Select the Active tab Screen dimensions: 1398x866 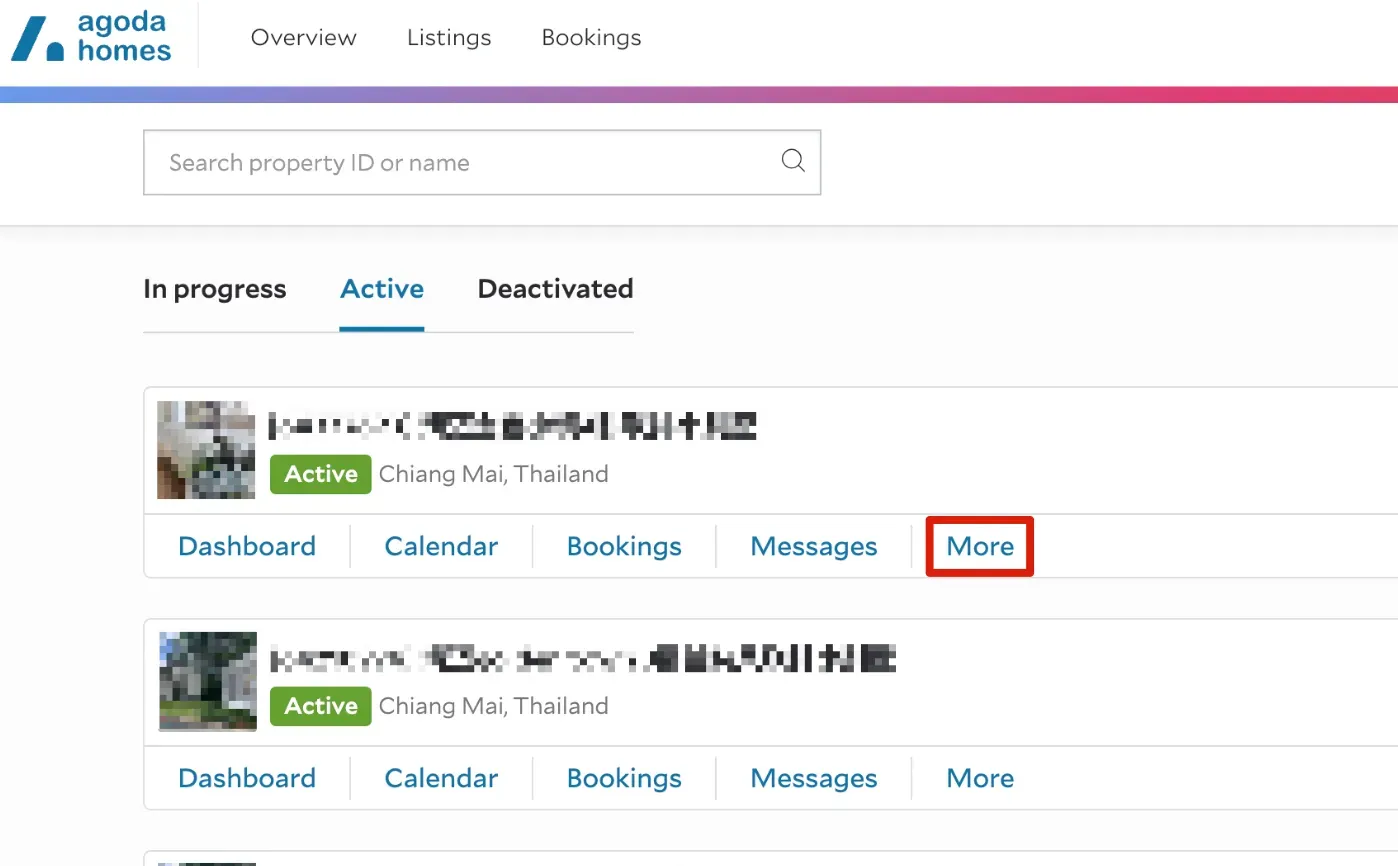tap(382, 289)
